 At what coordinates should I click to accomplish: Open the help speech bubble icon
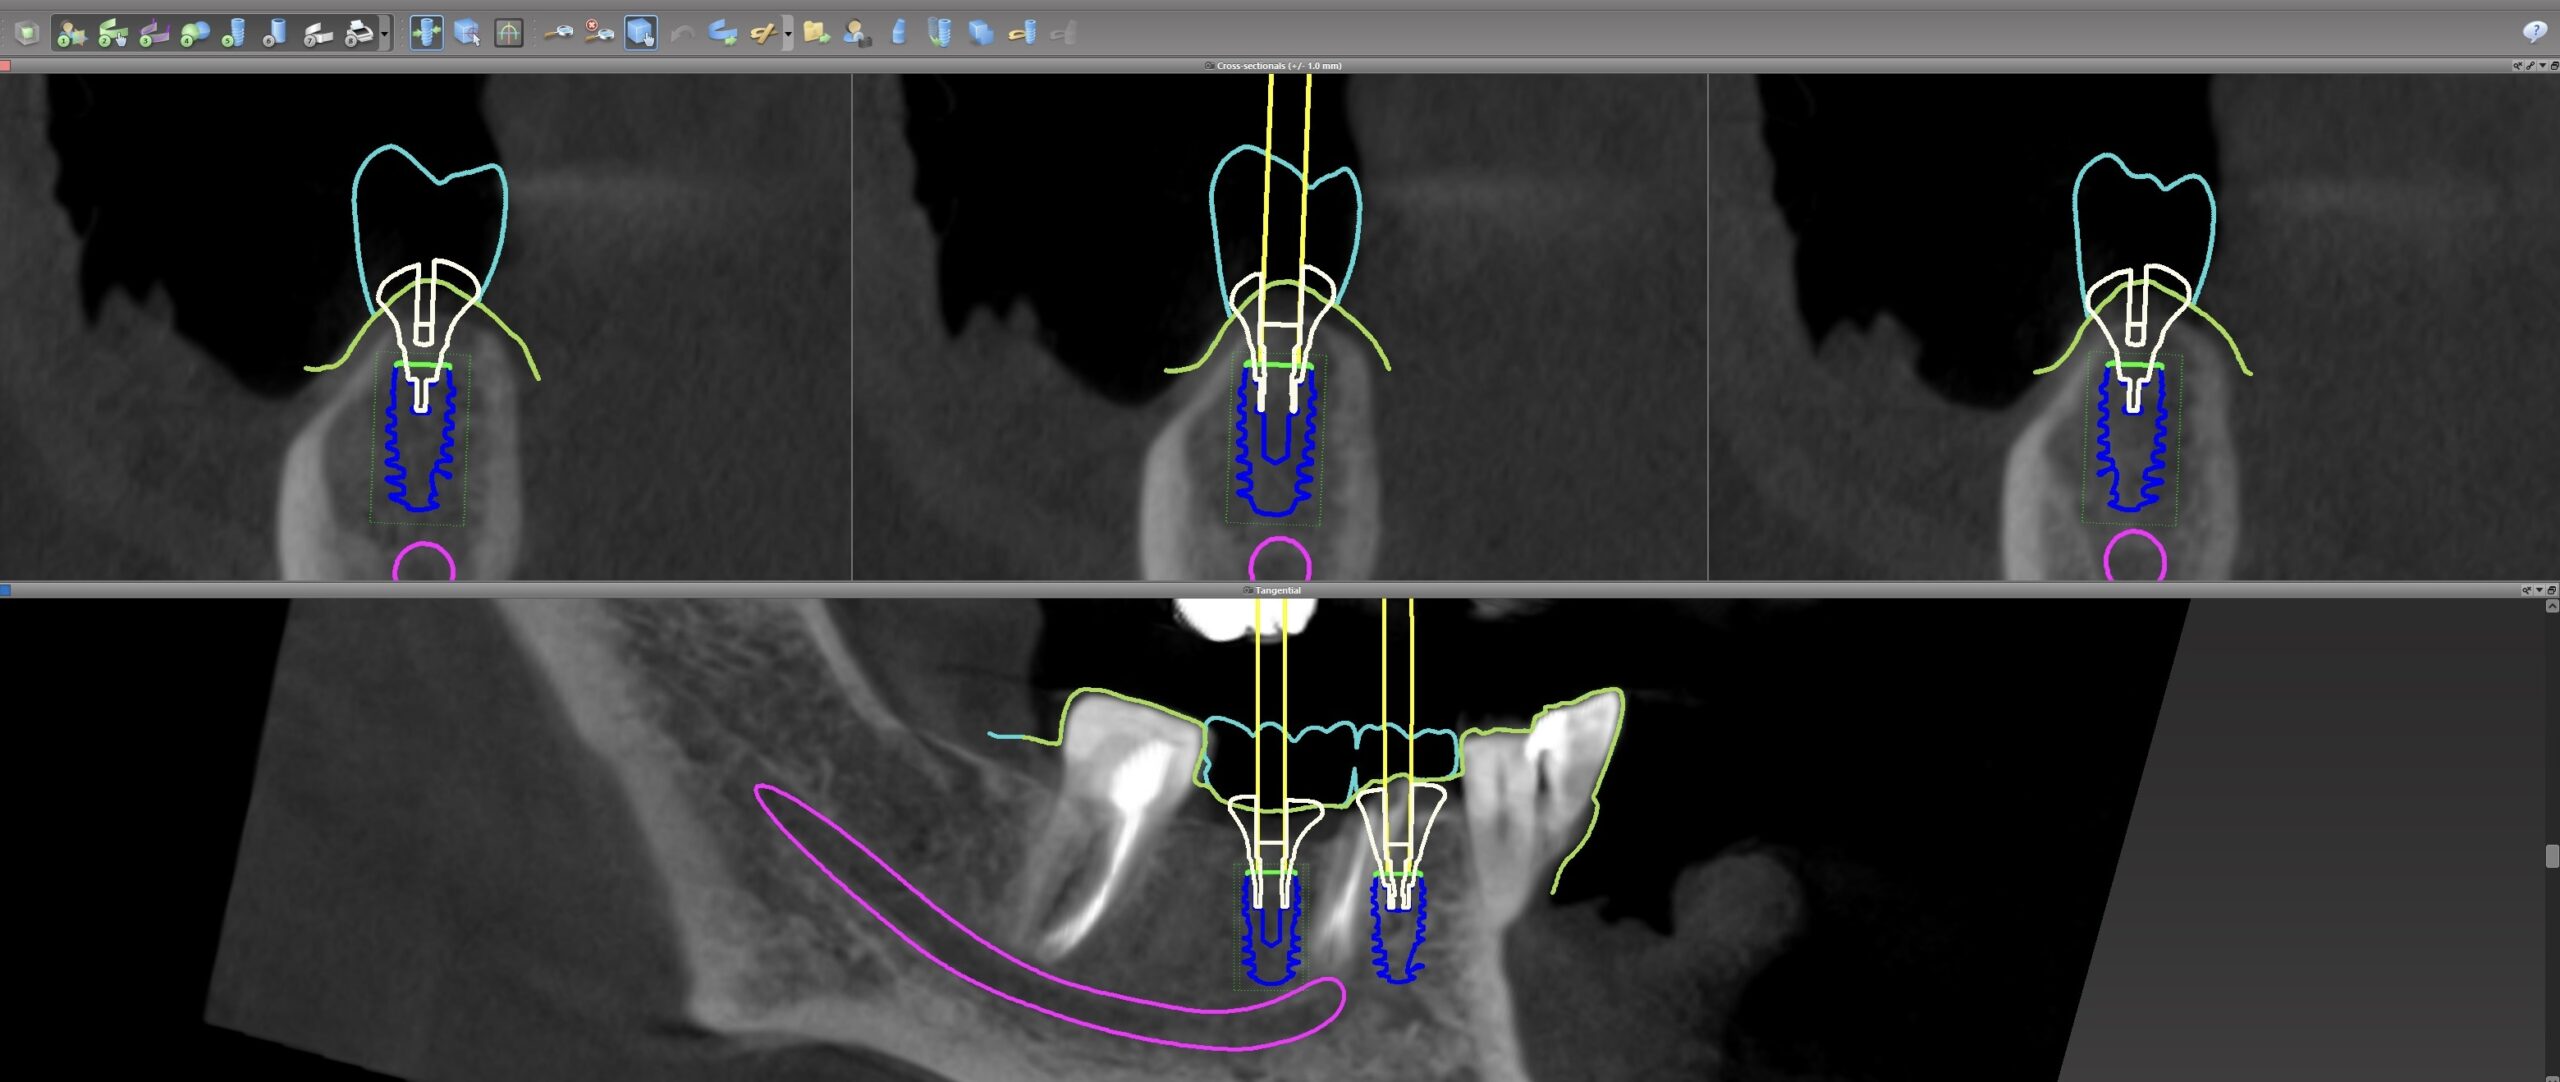click(2533, 32)
